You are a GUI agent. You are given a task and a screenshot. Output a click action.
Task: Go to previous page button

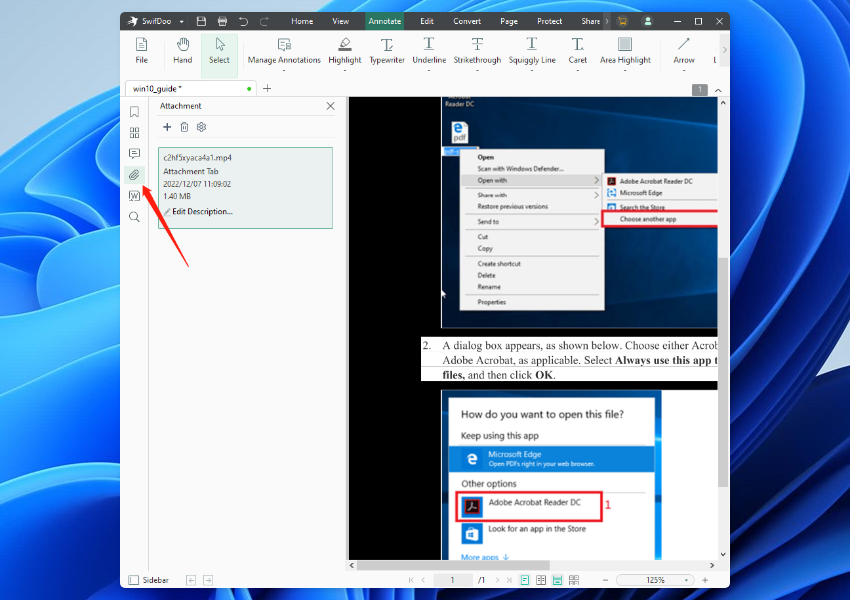[423, 580]
